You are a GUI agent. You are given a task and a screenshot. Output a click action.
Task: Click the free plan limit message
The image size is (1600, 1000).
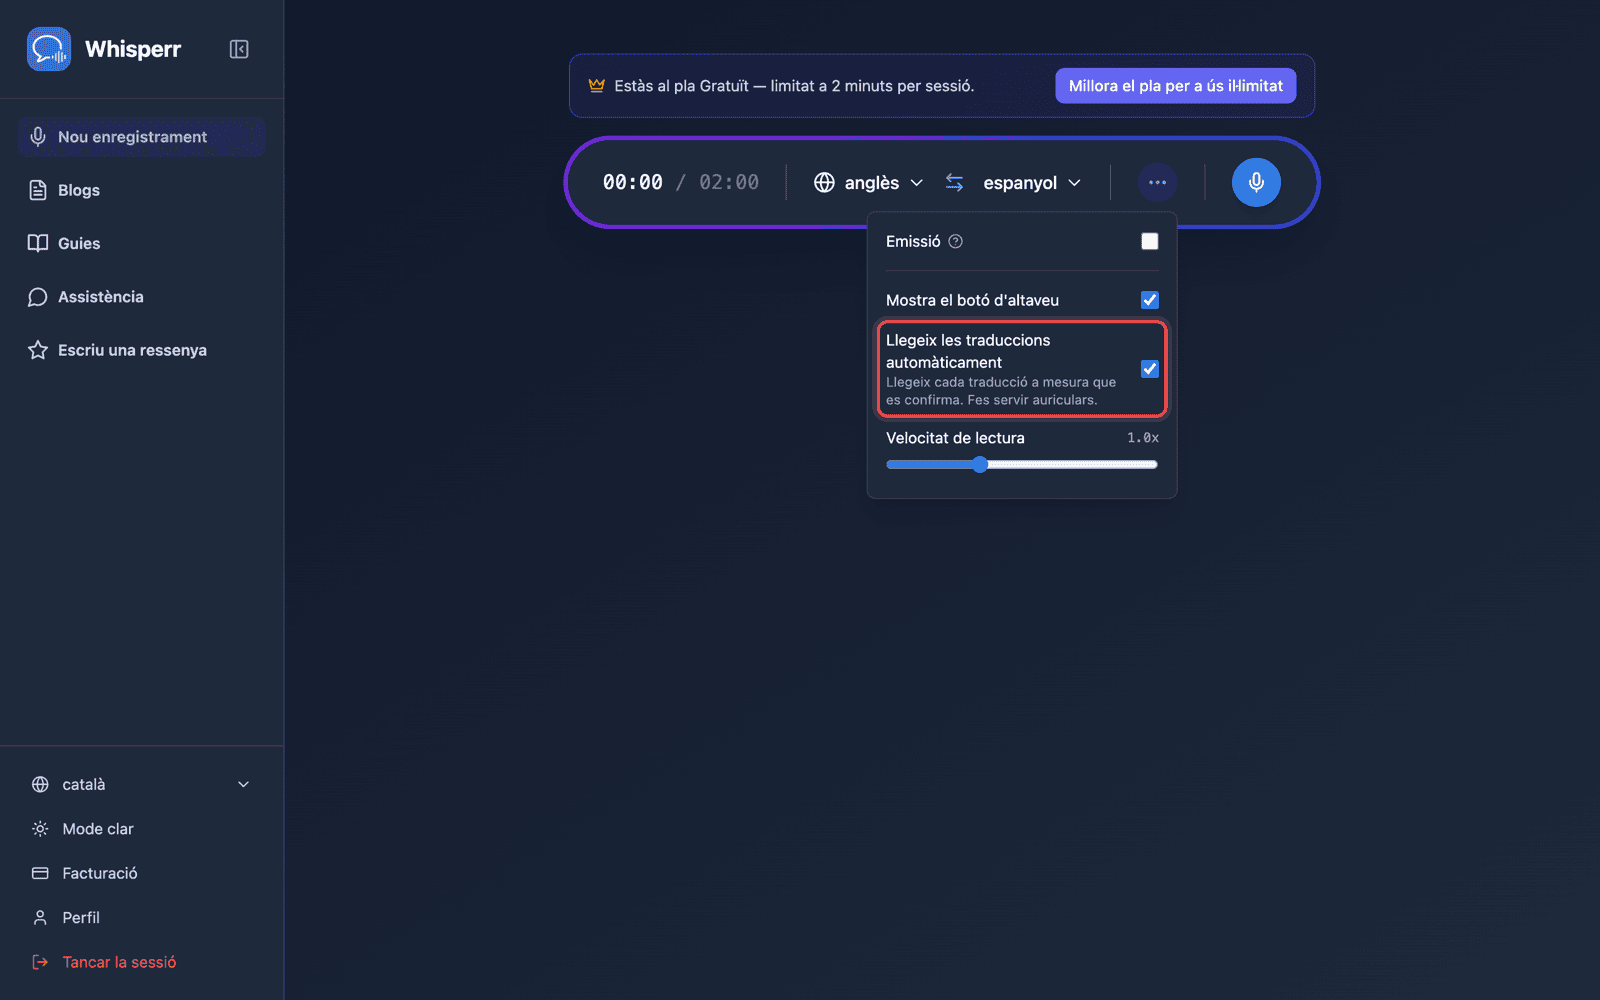794,86
